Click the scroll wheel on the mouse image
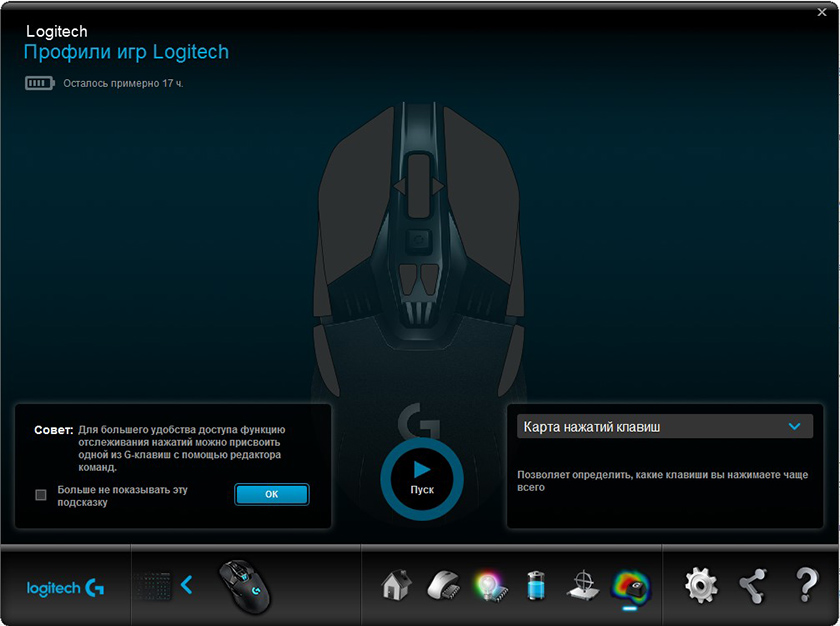 point(419,185)
